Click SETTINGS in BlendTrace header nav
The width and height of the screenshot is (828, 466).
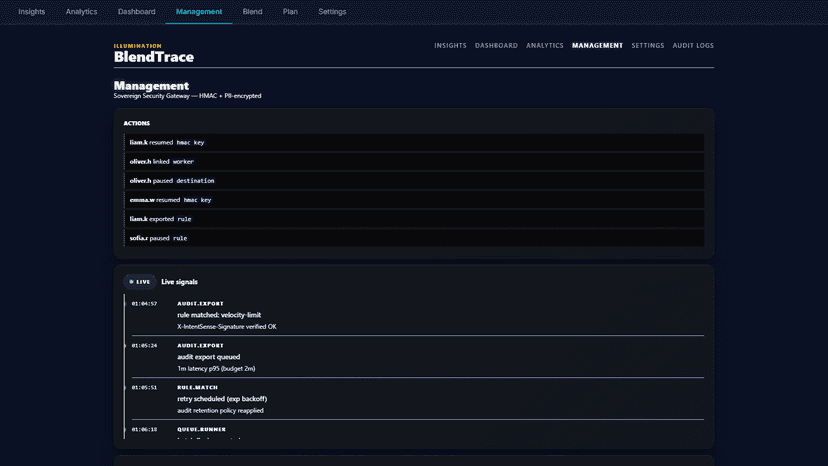click(x=648, y=46)
